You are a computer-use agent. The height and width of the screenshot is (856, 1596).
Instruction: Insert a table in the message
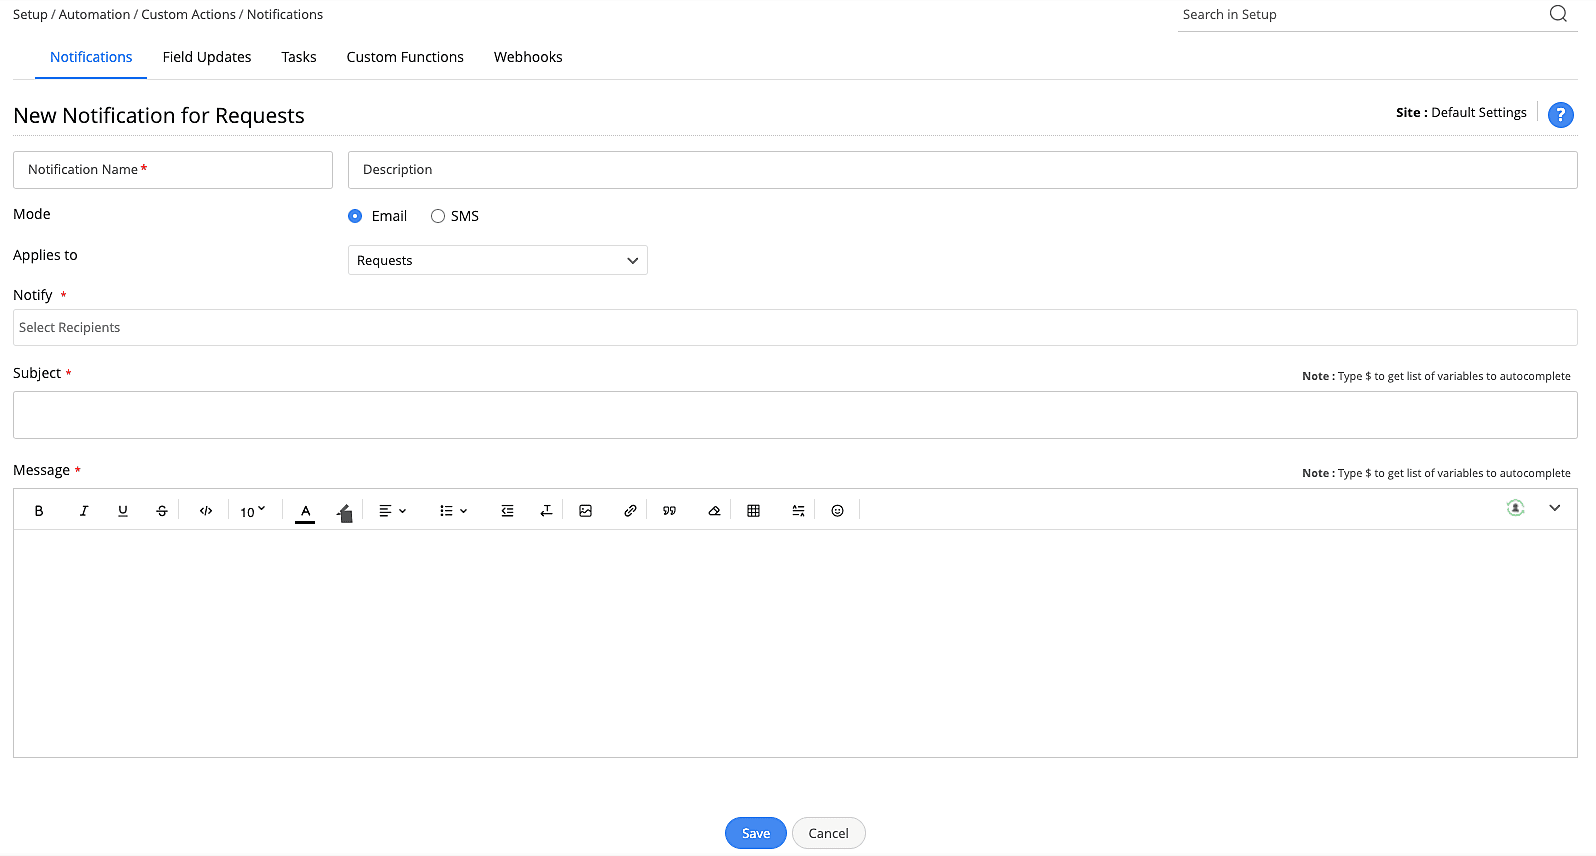click(x=754, y=511)
